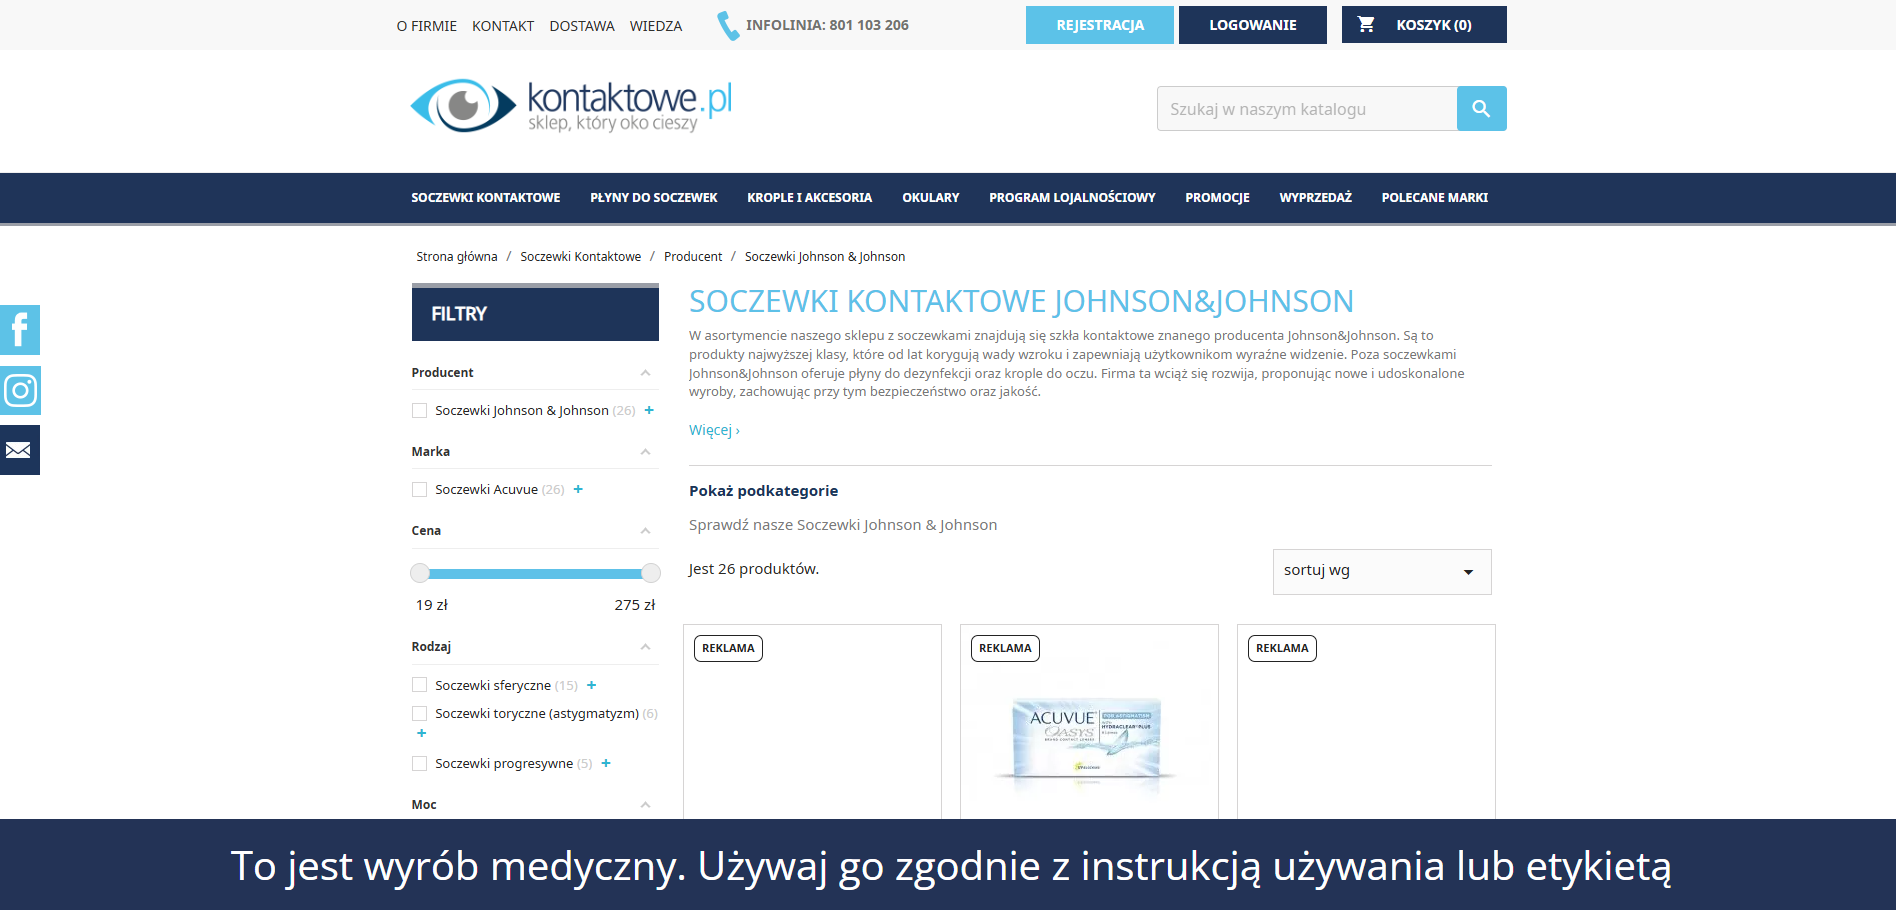Open the PROMOCJE menu item
This screenshot has width=1896, height=910.
pos(1216,197)
